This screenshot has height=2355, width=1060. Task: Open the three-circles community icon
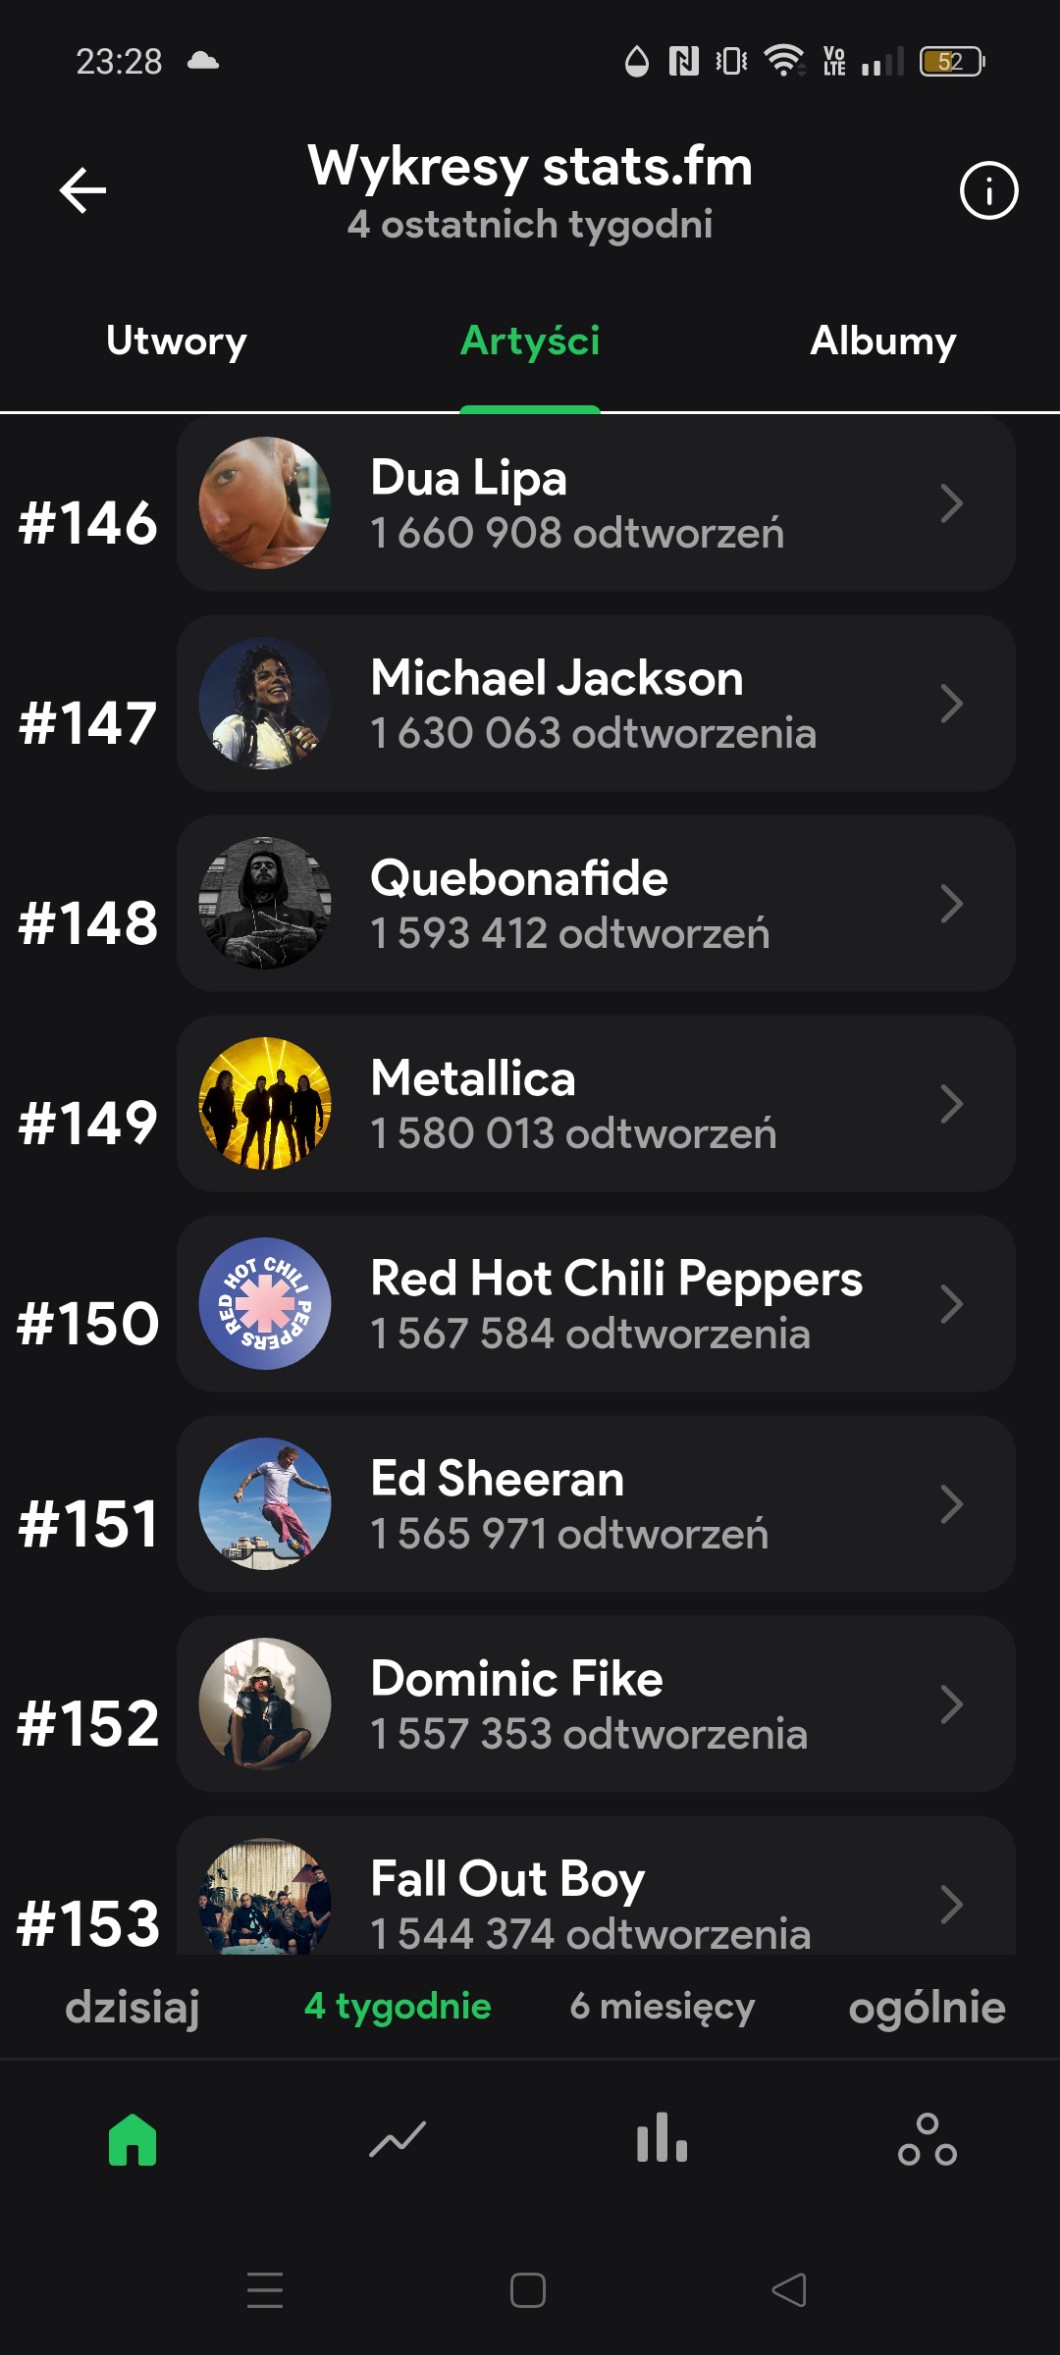(x=927, y=2140)
